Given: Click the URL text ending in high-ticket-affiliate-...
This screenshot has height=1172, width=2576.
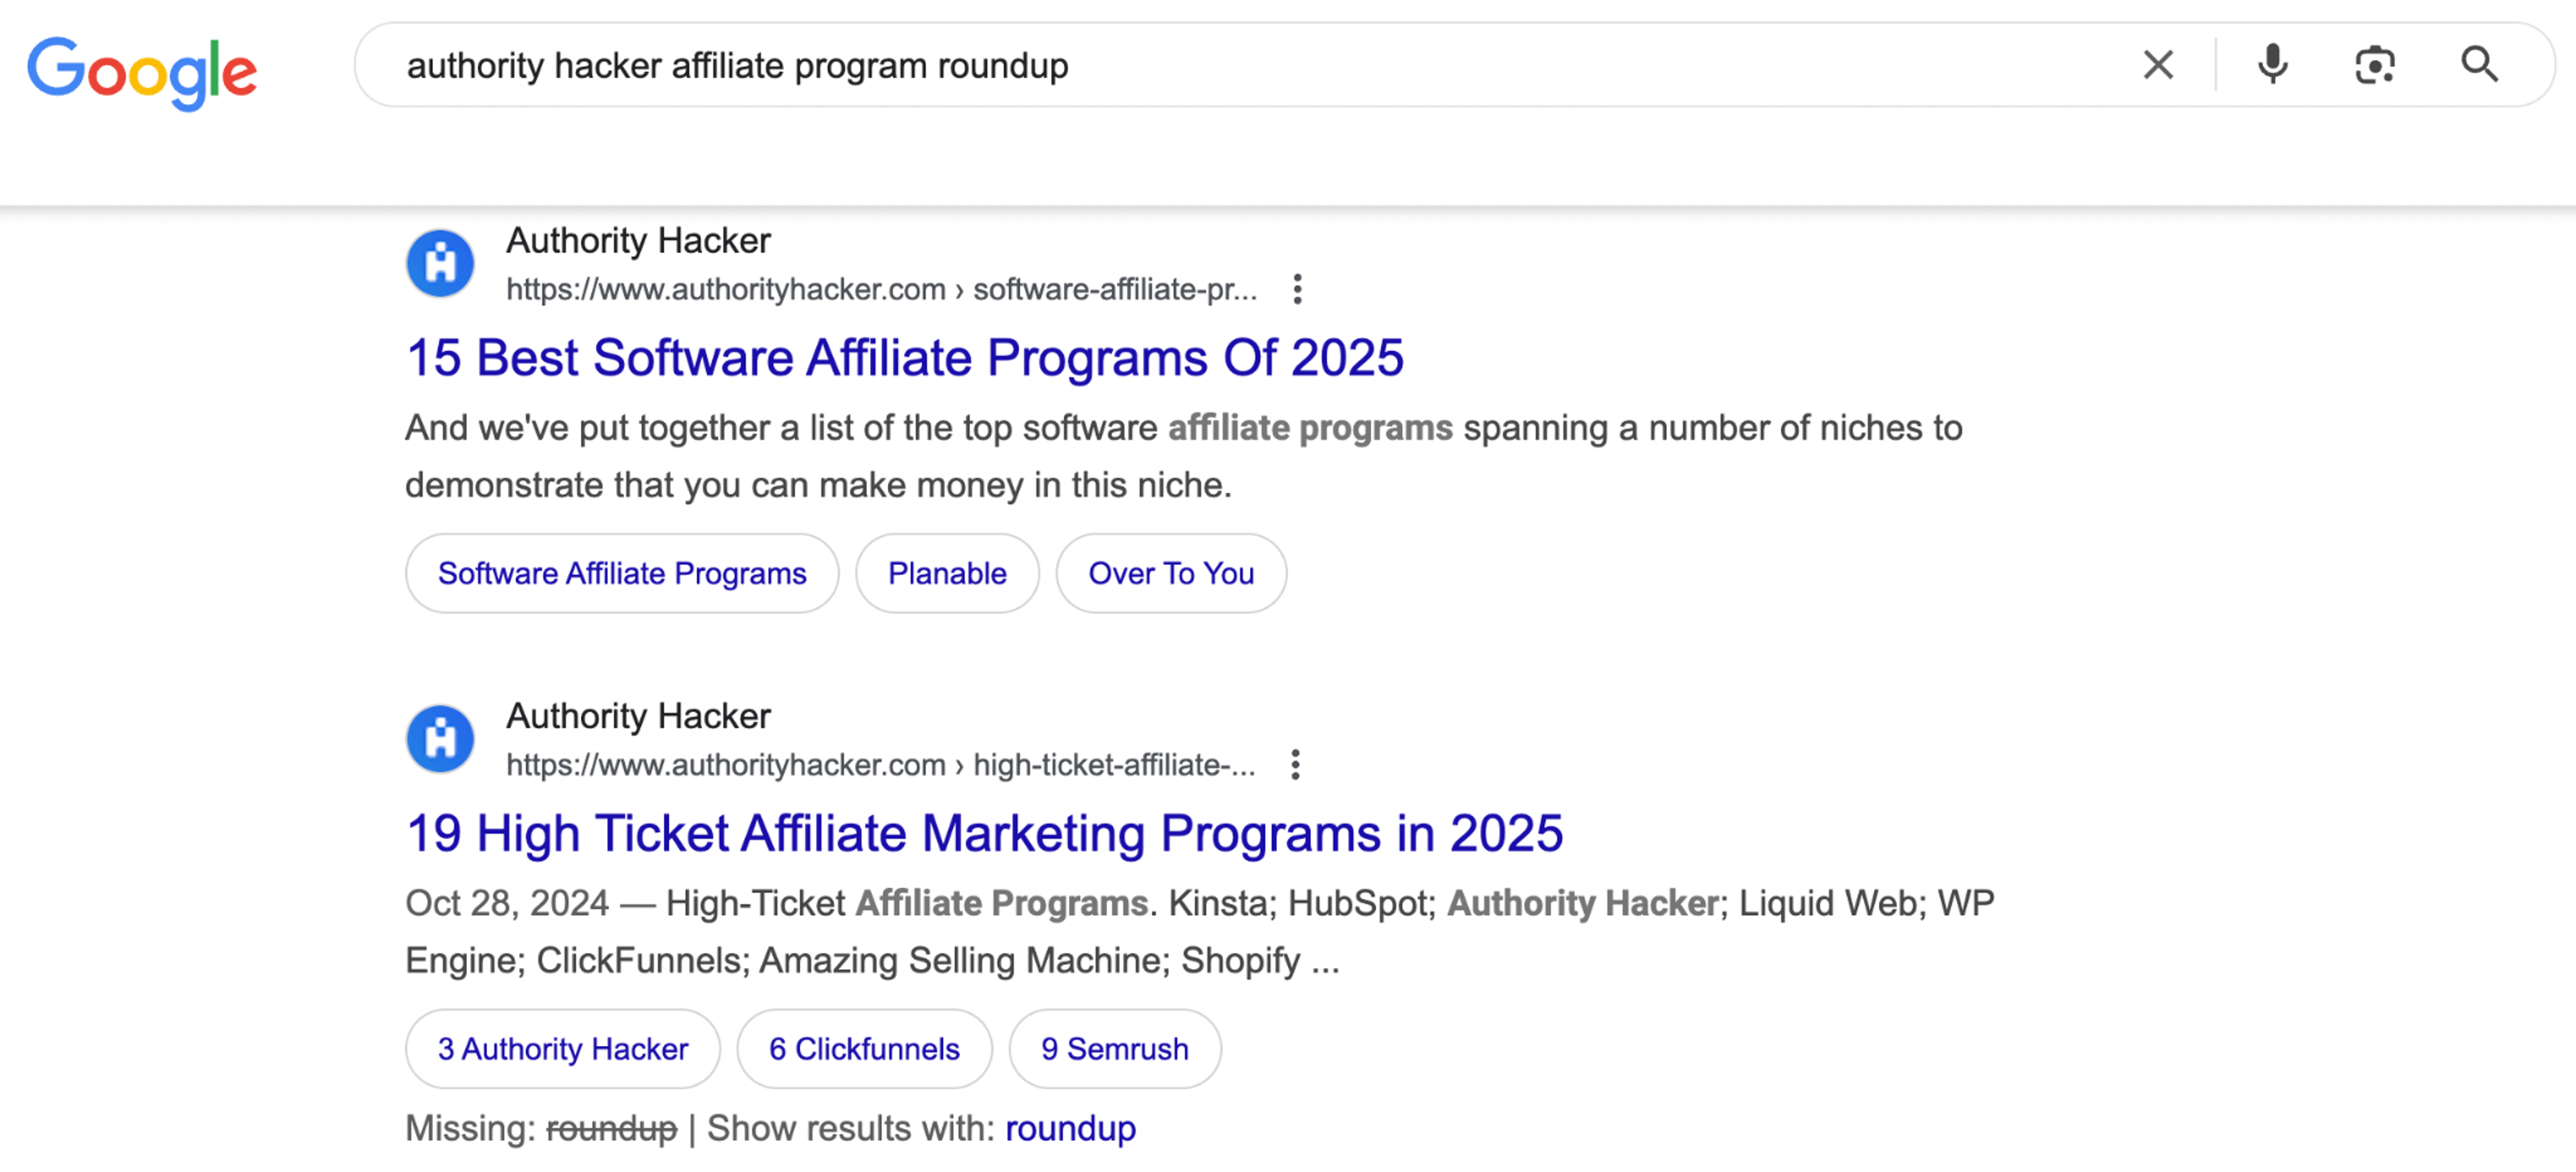Looking at the screenshot, I should point(880,765).
